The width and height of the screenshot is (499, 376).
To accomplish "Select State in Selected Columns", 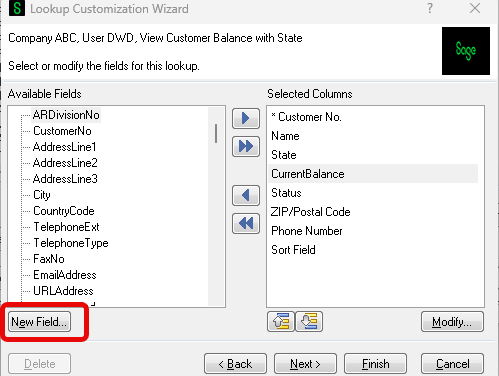I will [x=373, y=155].
